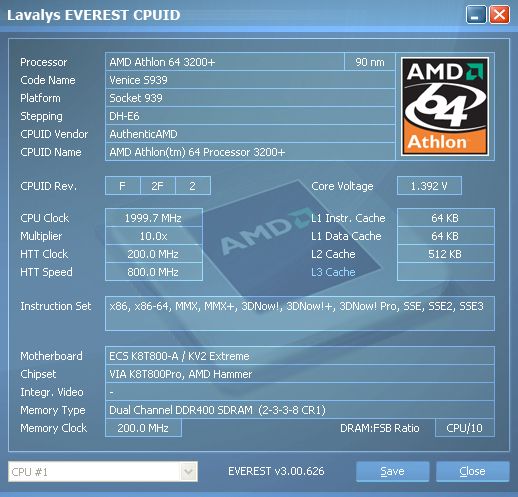This screenshot has height=497, width=518.
Task: Click the AuthenticAMD vendor string
Action: (250, 134)
